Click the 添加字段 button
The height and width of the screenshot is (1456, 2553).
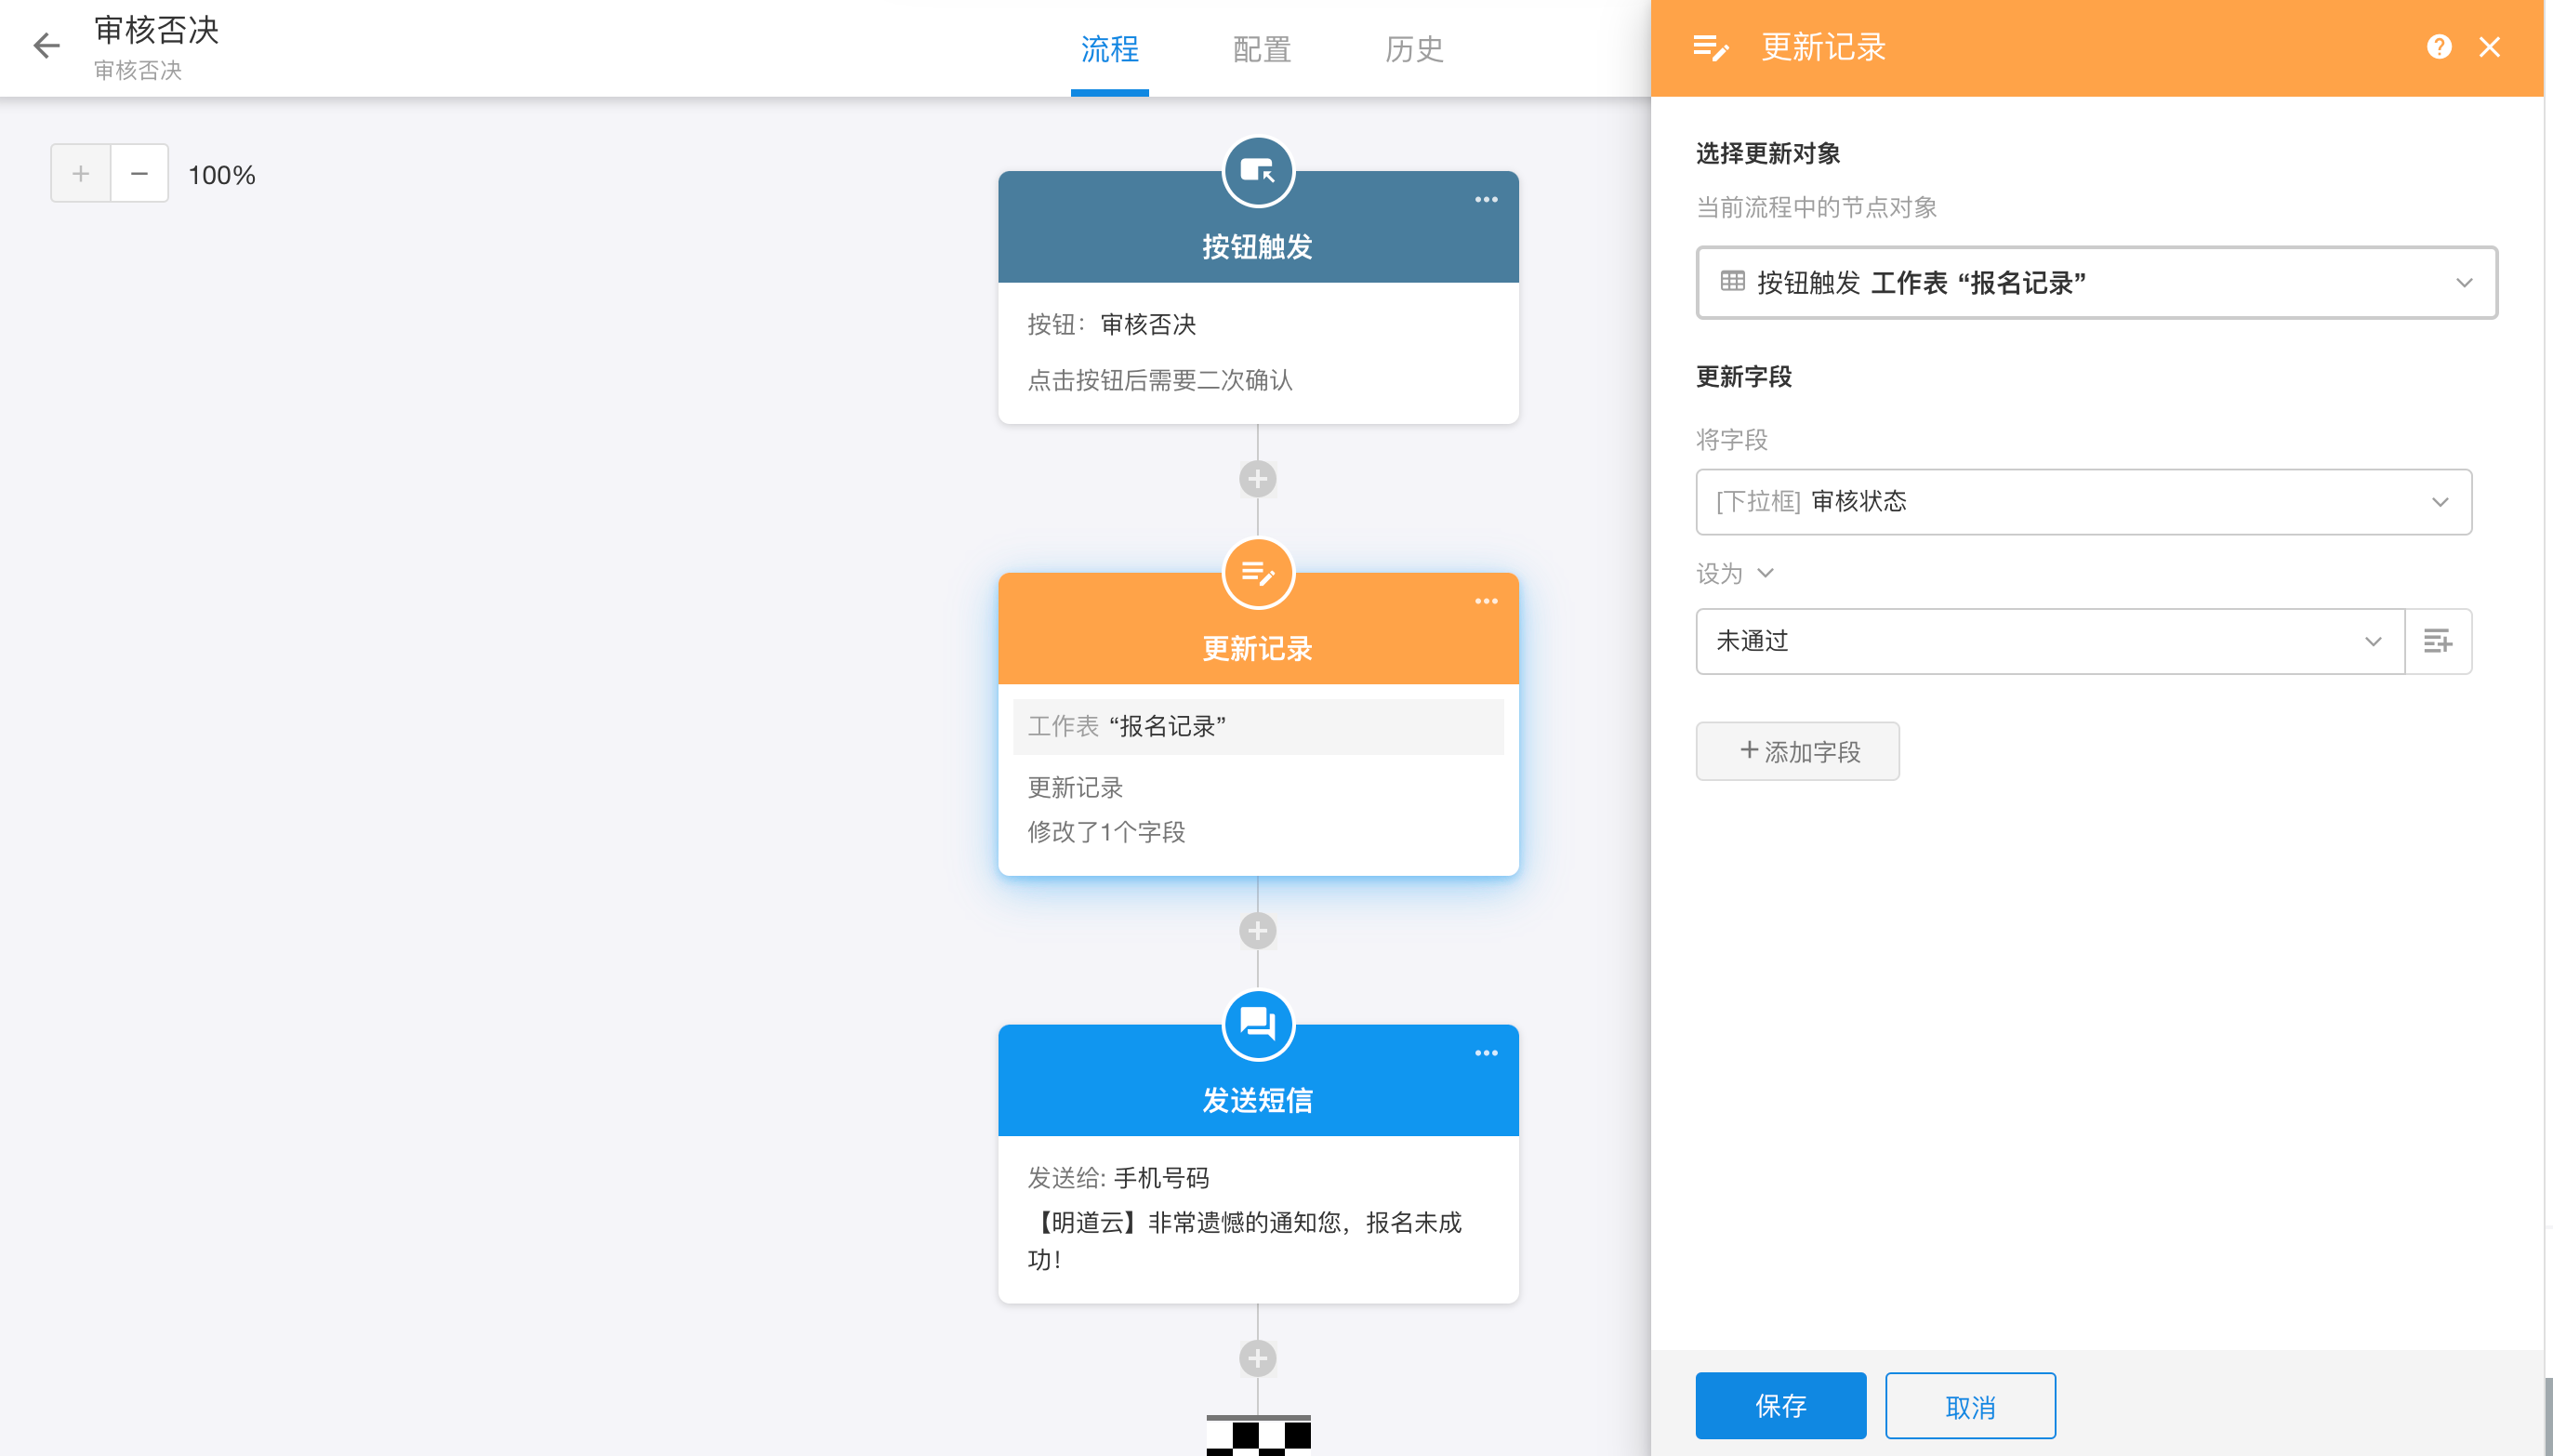coord(1797,751)
